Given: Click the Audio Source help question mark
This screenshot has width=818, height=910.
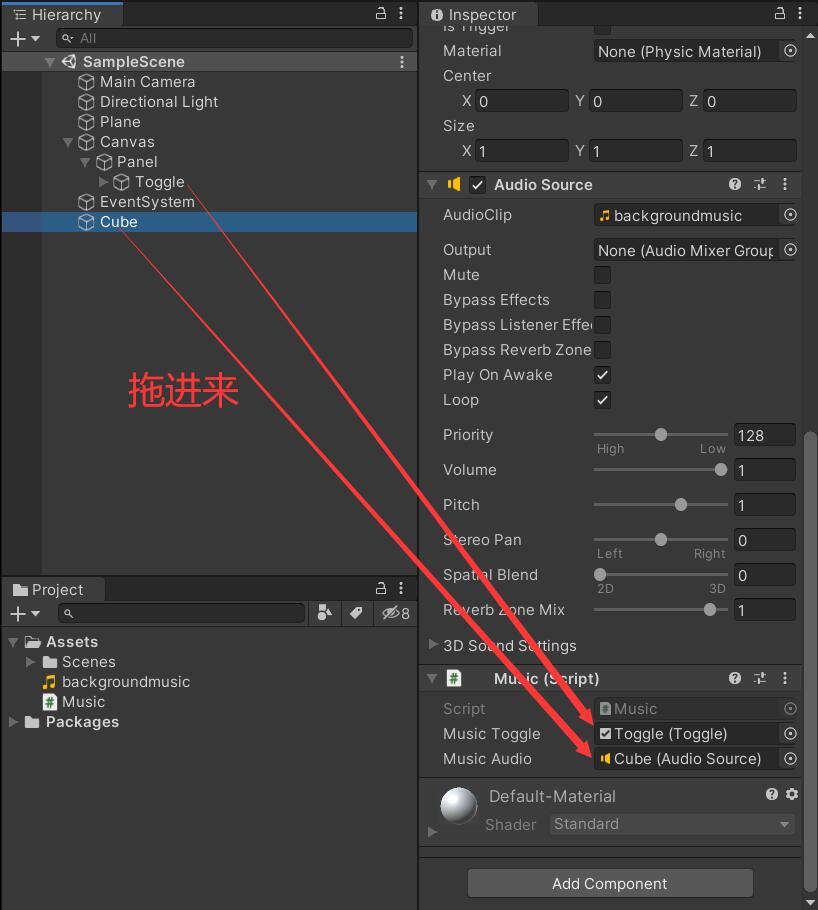Looking at the screenshot, I should (735, 184).
